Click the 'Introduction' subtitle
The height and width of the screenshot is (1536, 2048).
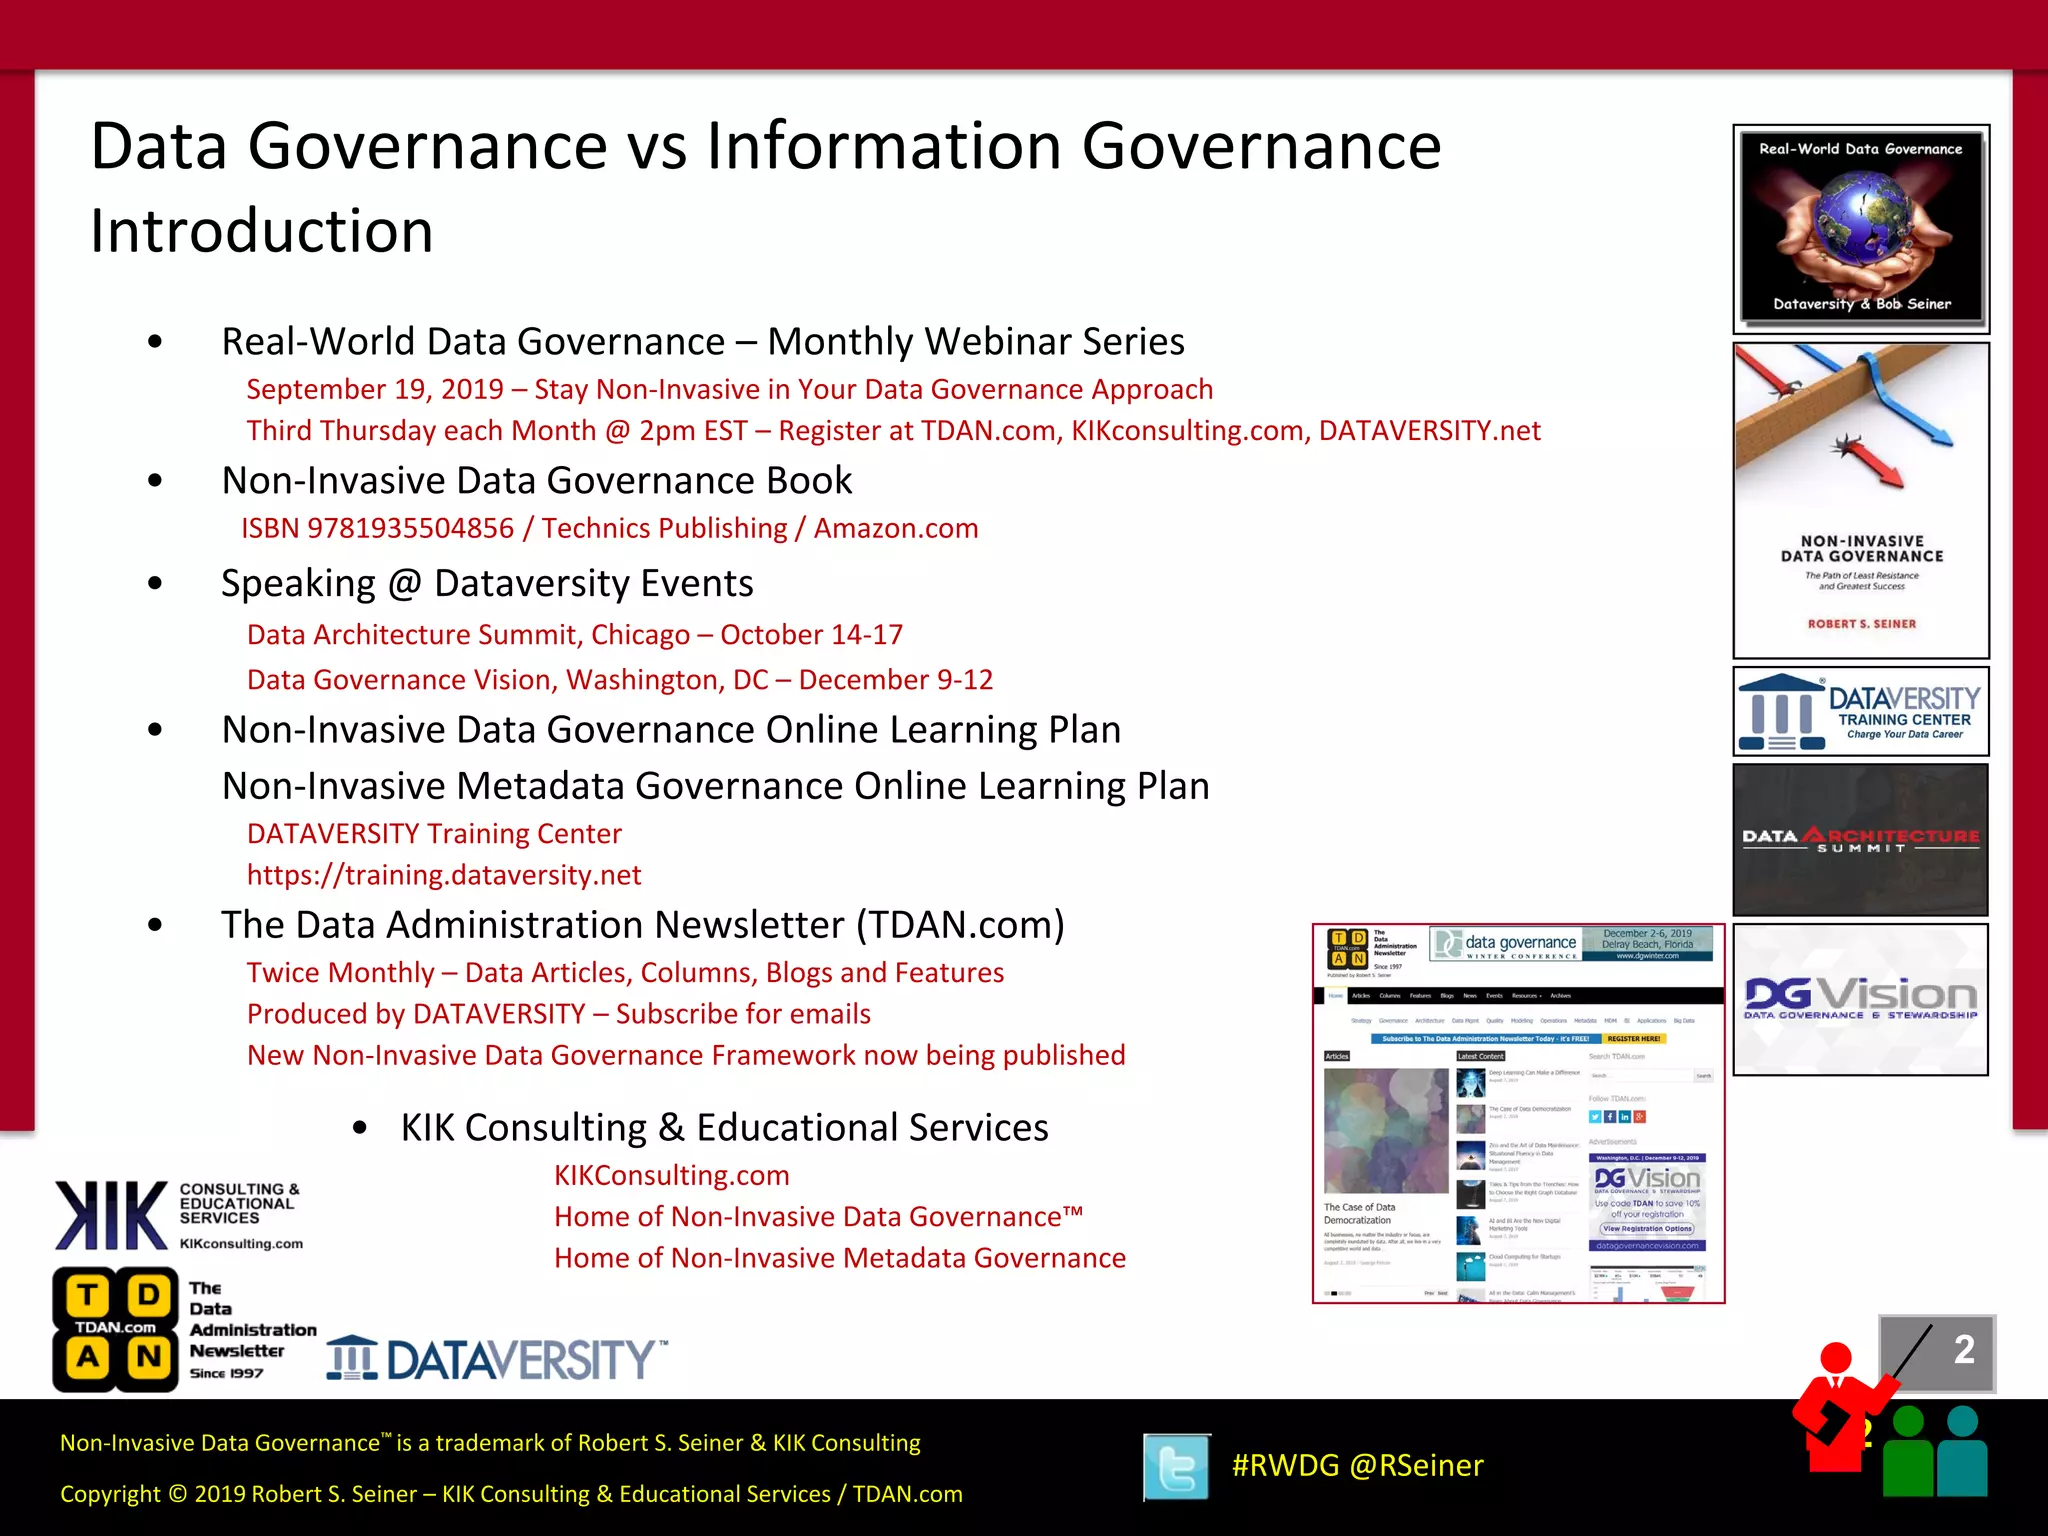[x=262, y=231]
